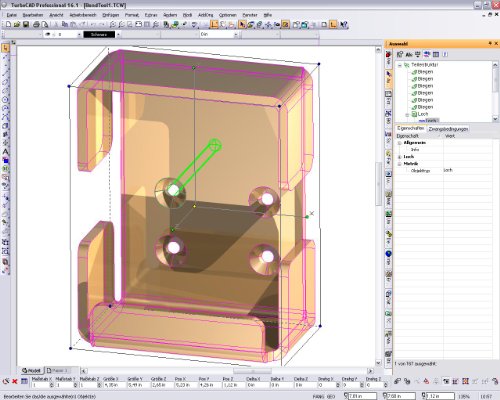
Task: Collapse the Loch tree node
Action: [x=407, y=115]
